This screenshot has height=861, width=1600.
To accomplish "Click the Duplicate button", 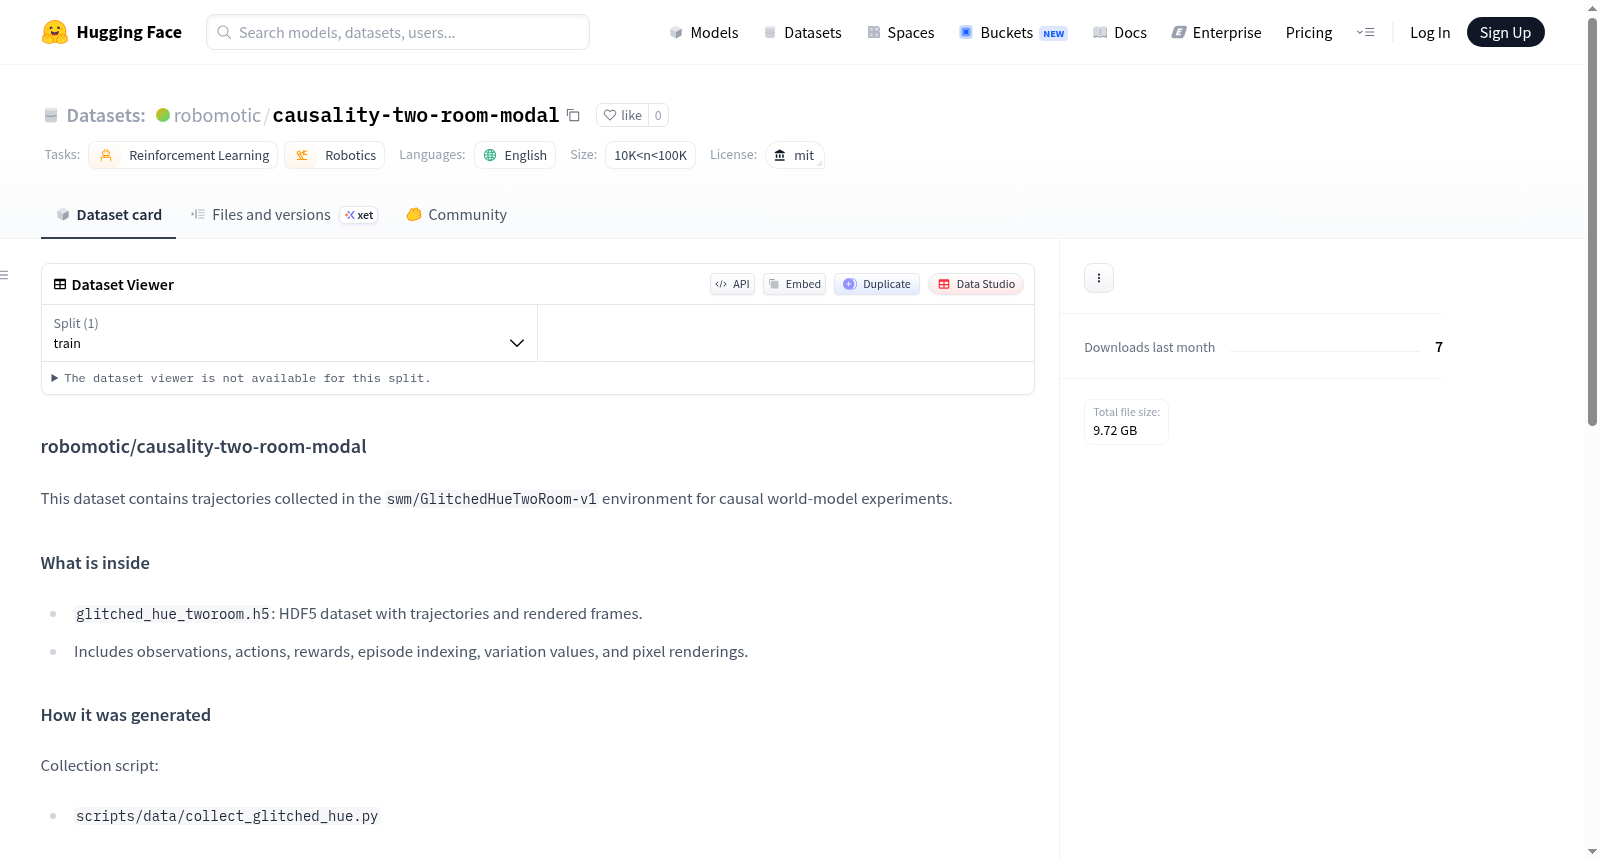I will (x=877, y=284).
